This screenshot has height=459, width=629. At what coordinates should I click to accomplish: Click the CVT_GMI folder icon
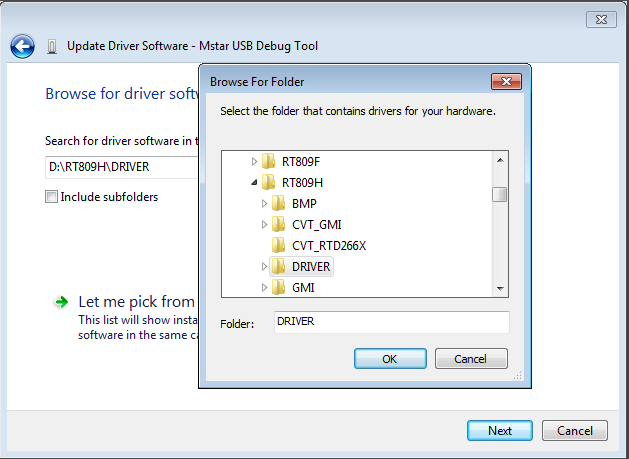tap(278, 224)
